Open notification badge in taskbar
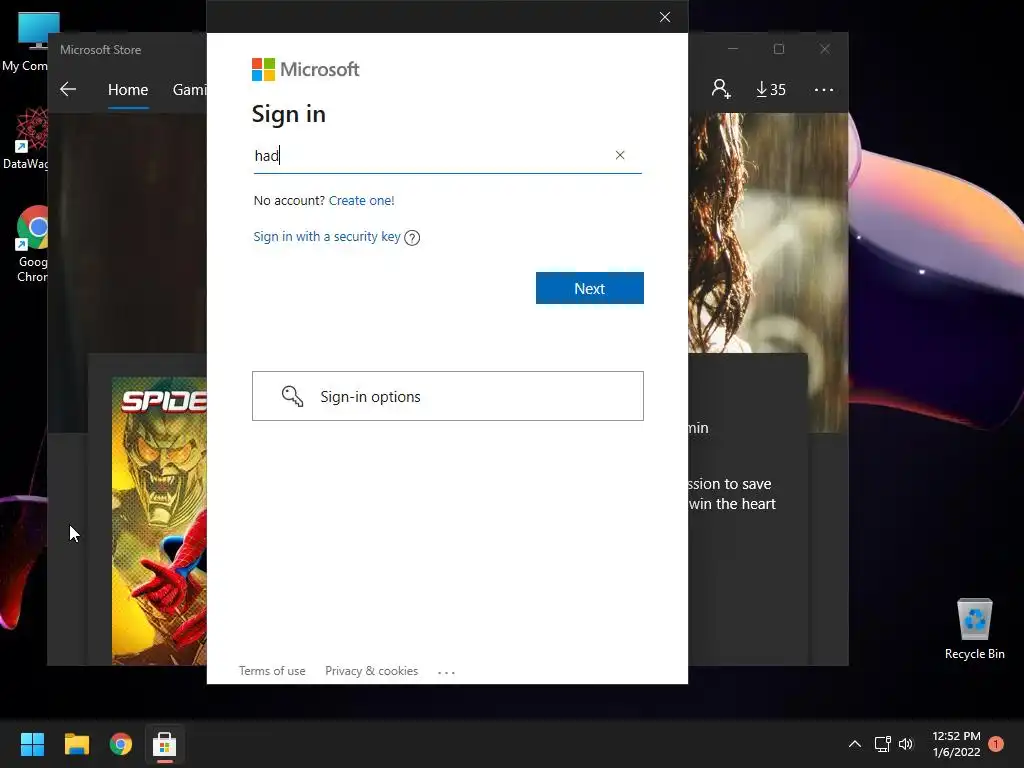The height and width of the screenshot is (768, 1024). point(996,743)
